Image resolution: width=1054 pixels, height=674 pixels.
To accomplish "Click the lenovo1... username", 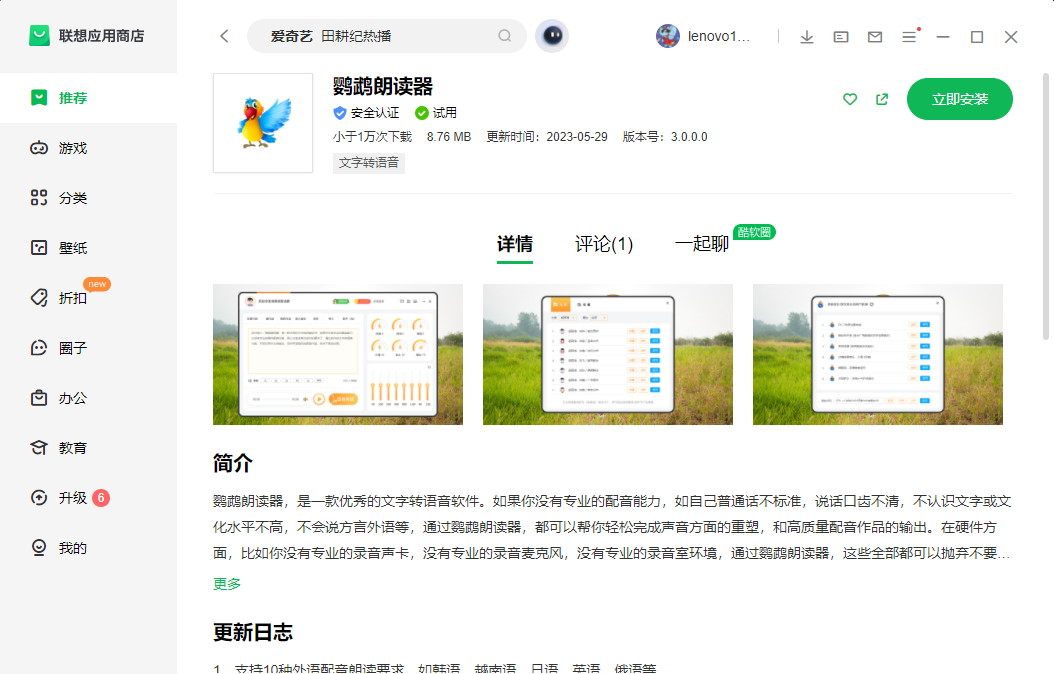I will 719,36.
